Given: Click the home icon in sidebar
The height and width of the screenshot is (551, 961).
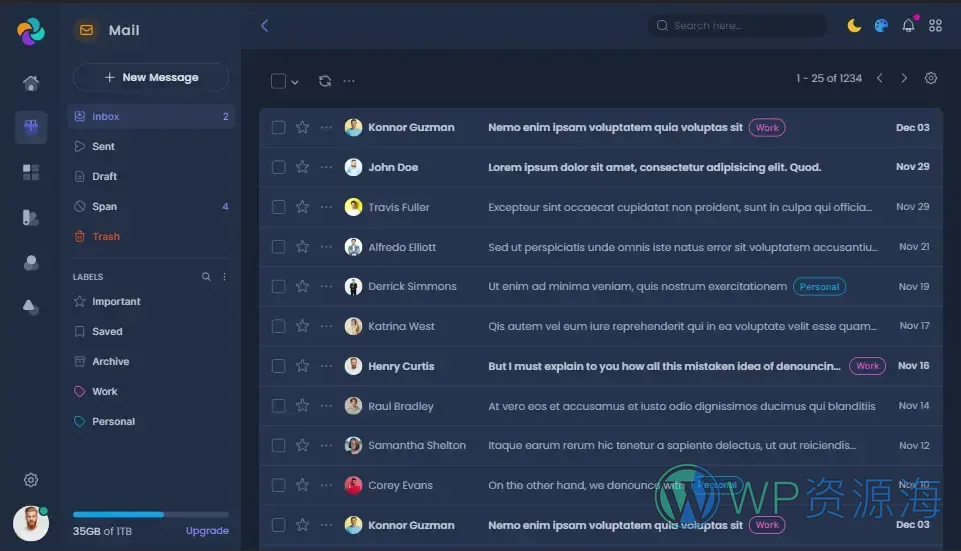Looking at the screenshot, I should coord(31,83).
